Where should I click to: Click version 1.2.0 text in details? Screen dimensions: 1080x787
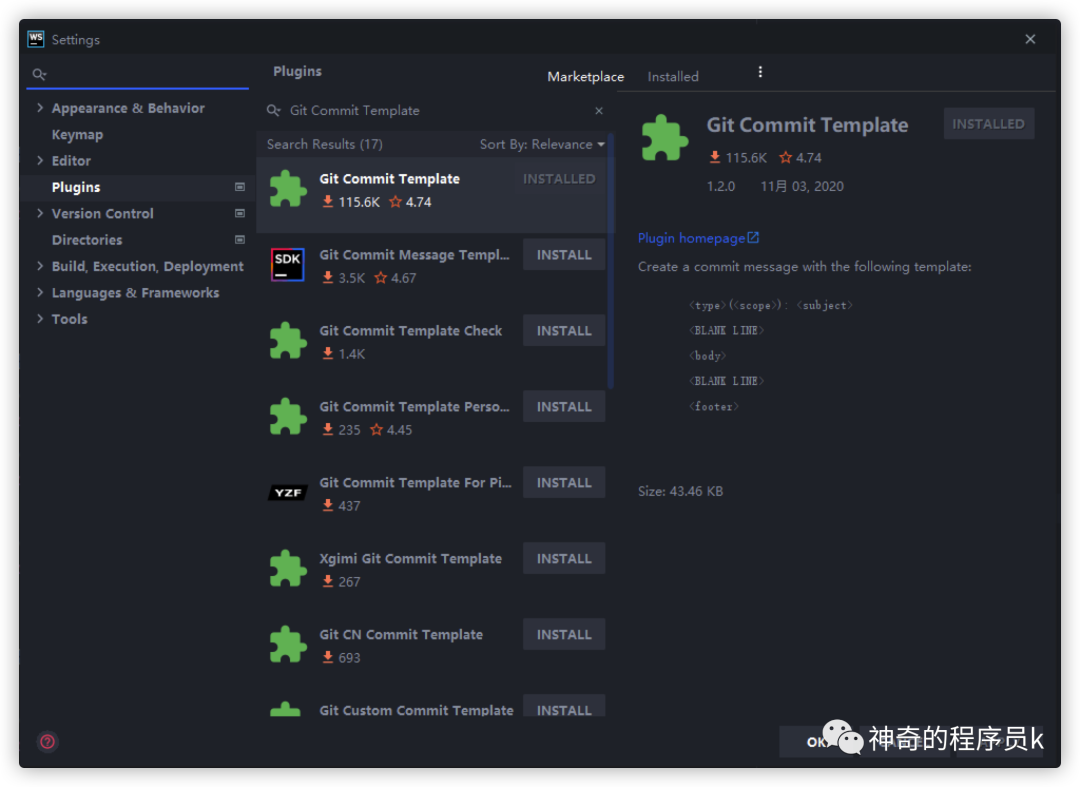pyautogui.click(x=720, y=186)
